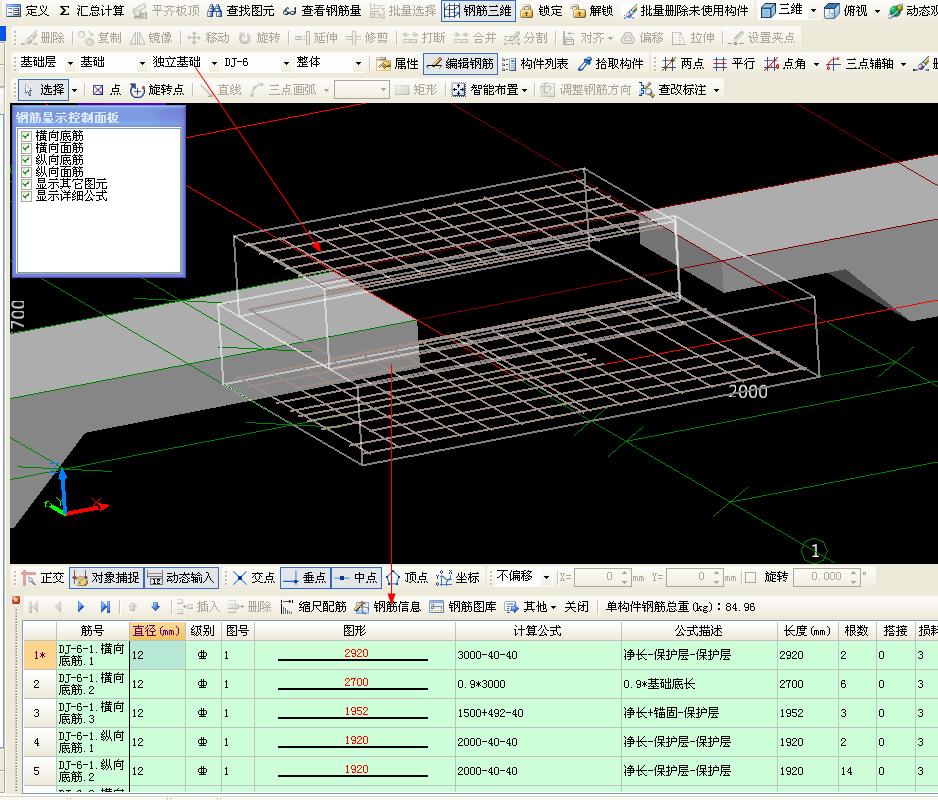The image size is (938, 800).
Task: Uncheck 显示详细公式 checkbox
Action: point(26,196)
